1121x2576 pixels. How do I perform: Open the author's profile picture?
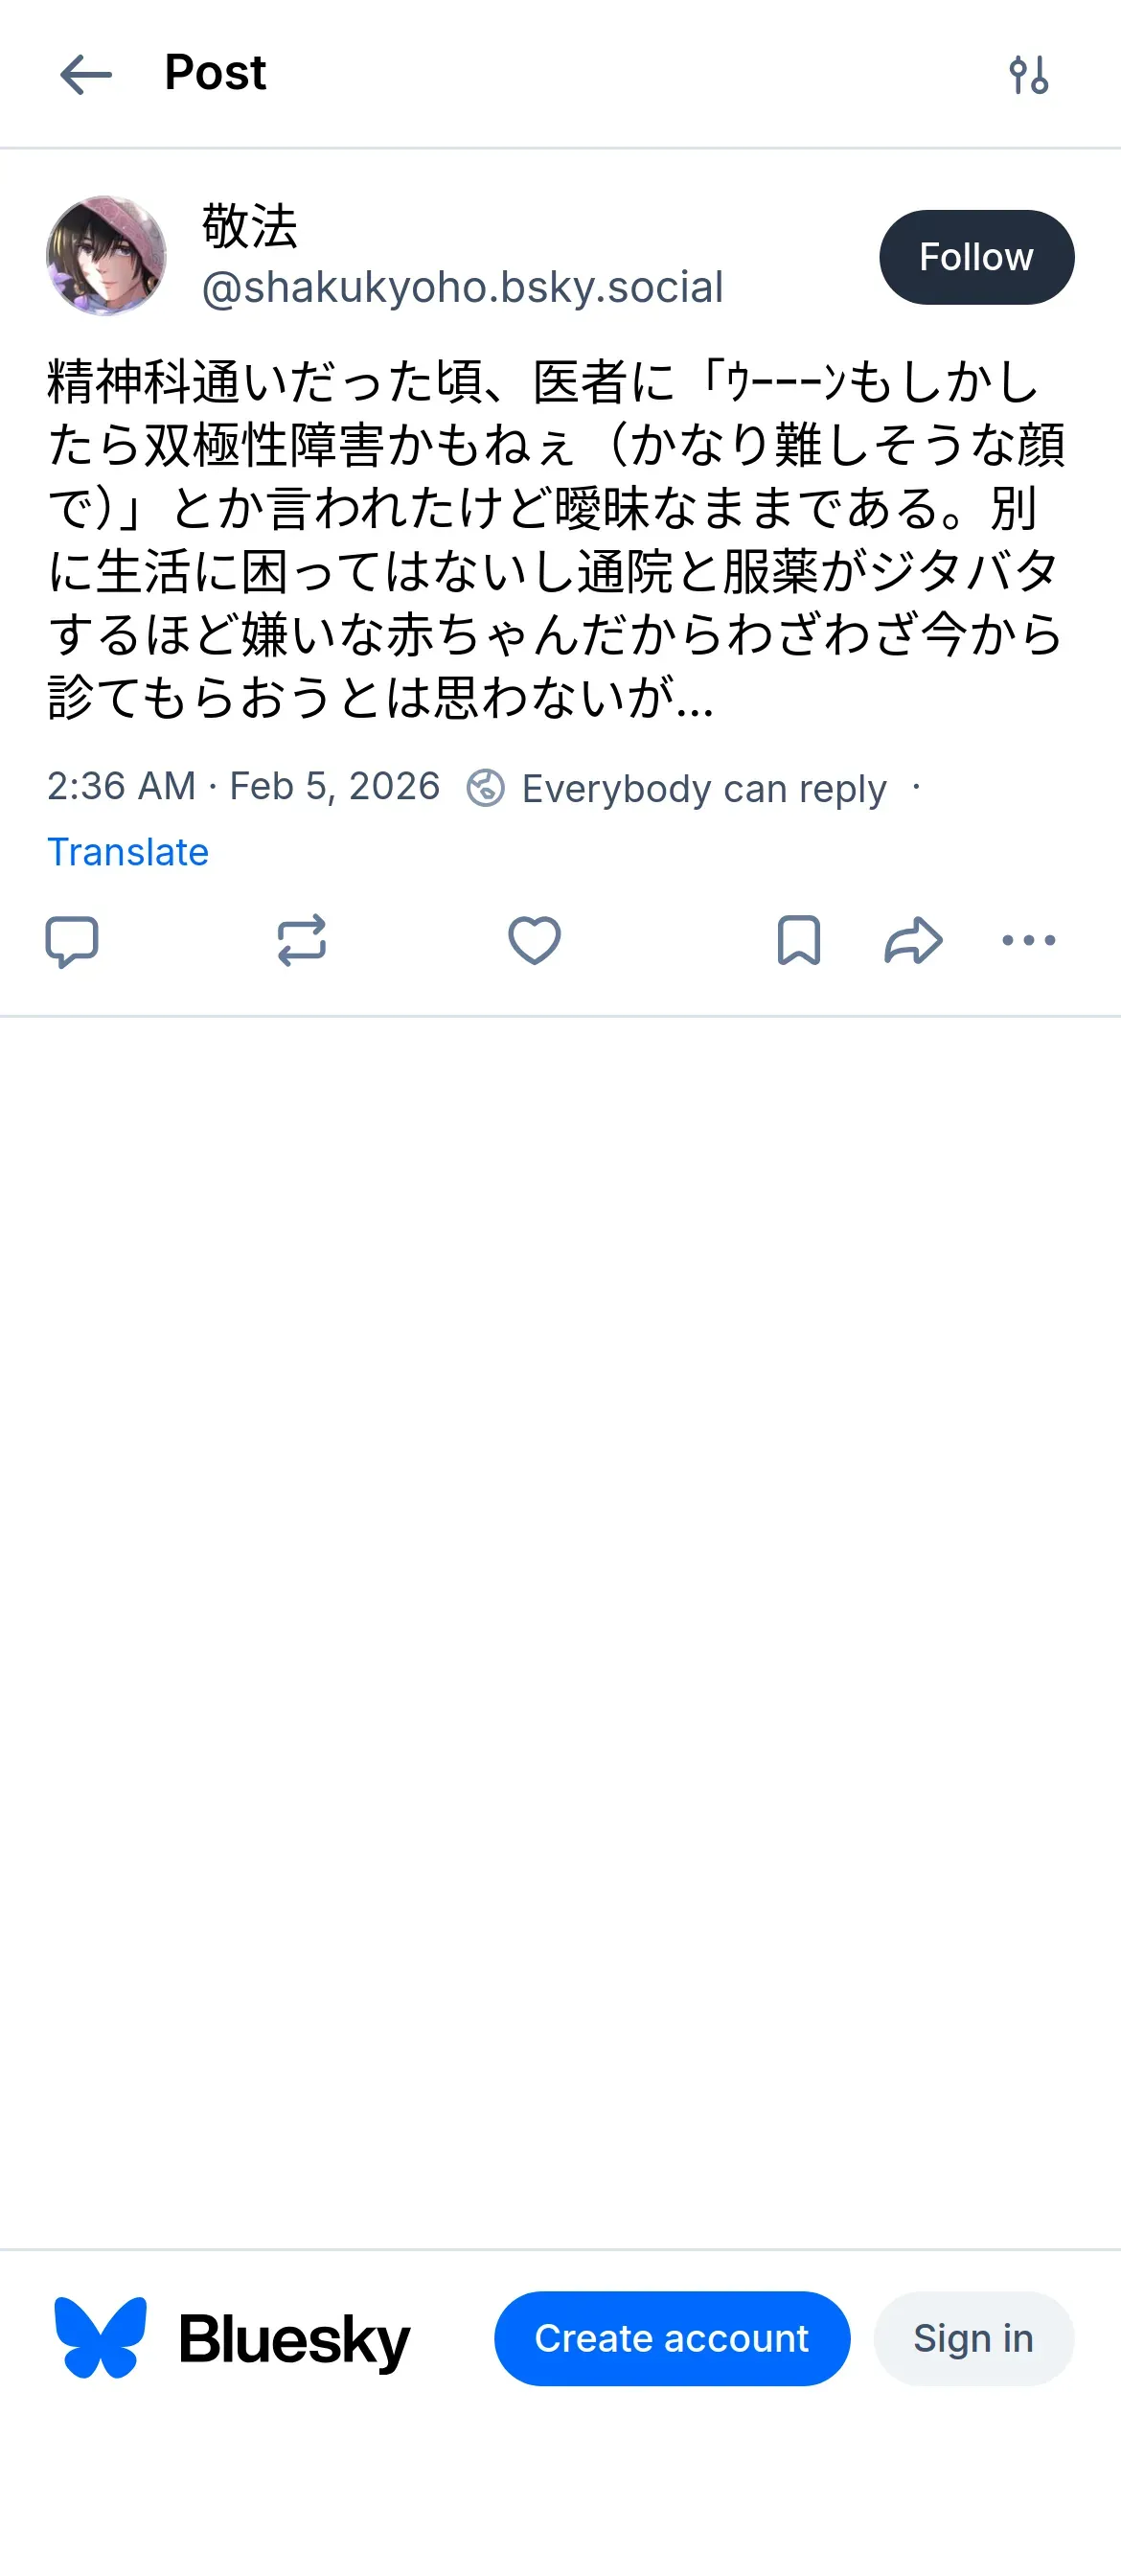106,256
